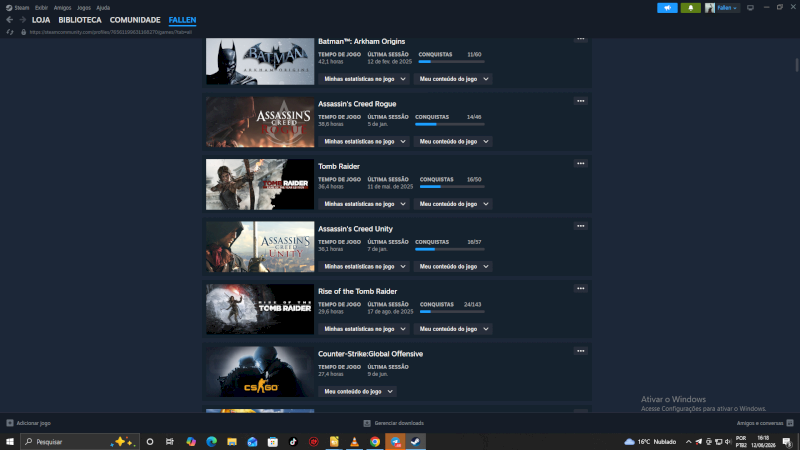Open Counter-Strike:Global Offensive title link

(x=370, y=354)
